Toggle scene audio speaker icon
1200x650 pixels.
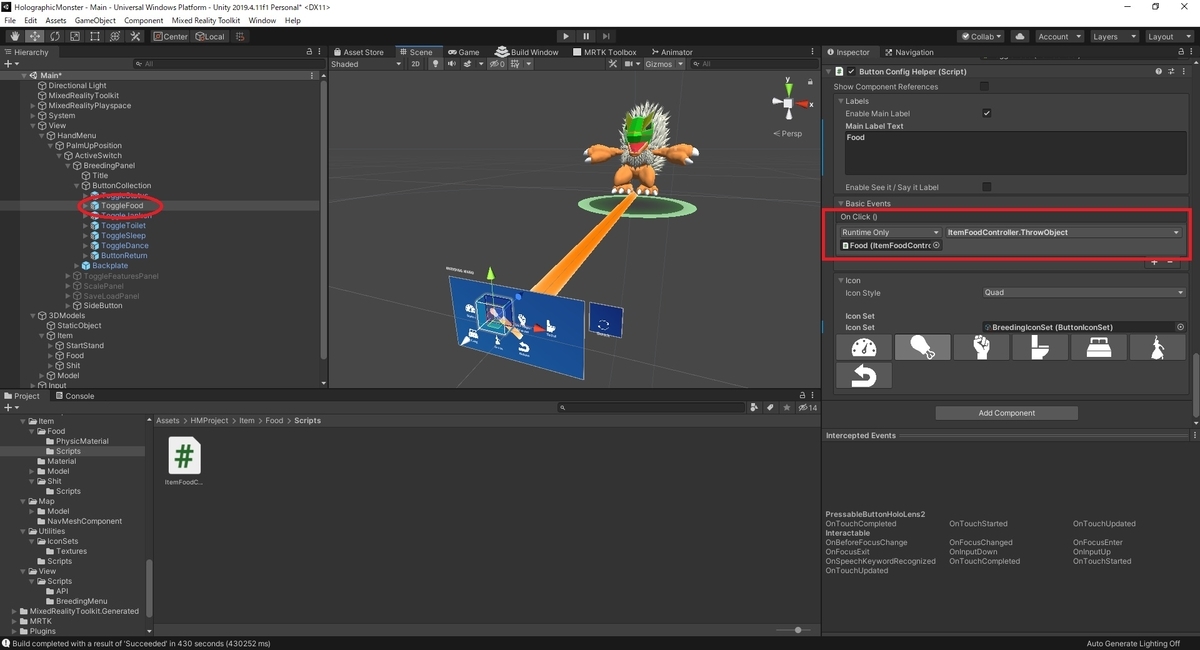point(451,64)
